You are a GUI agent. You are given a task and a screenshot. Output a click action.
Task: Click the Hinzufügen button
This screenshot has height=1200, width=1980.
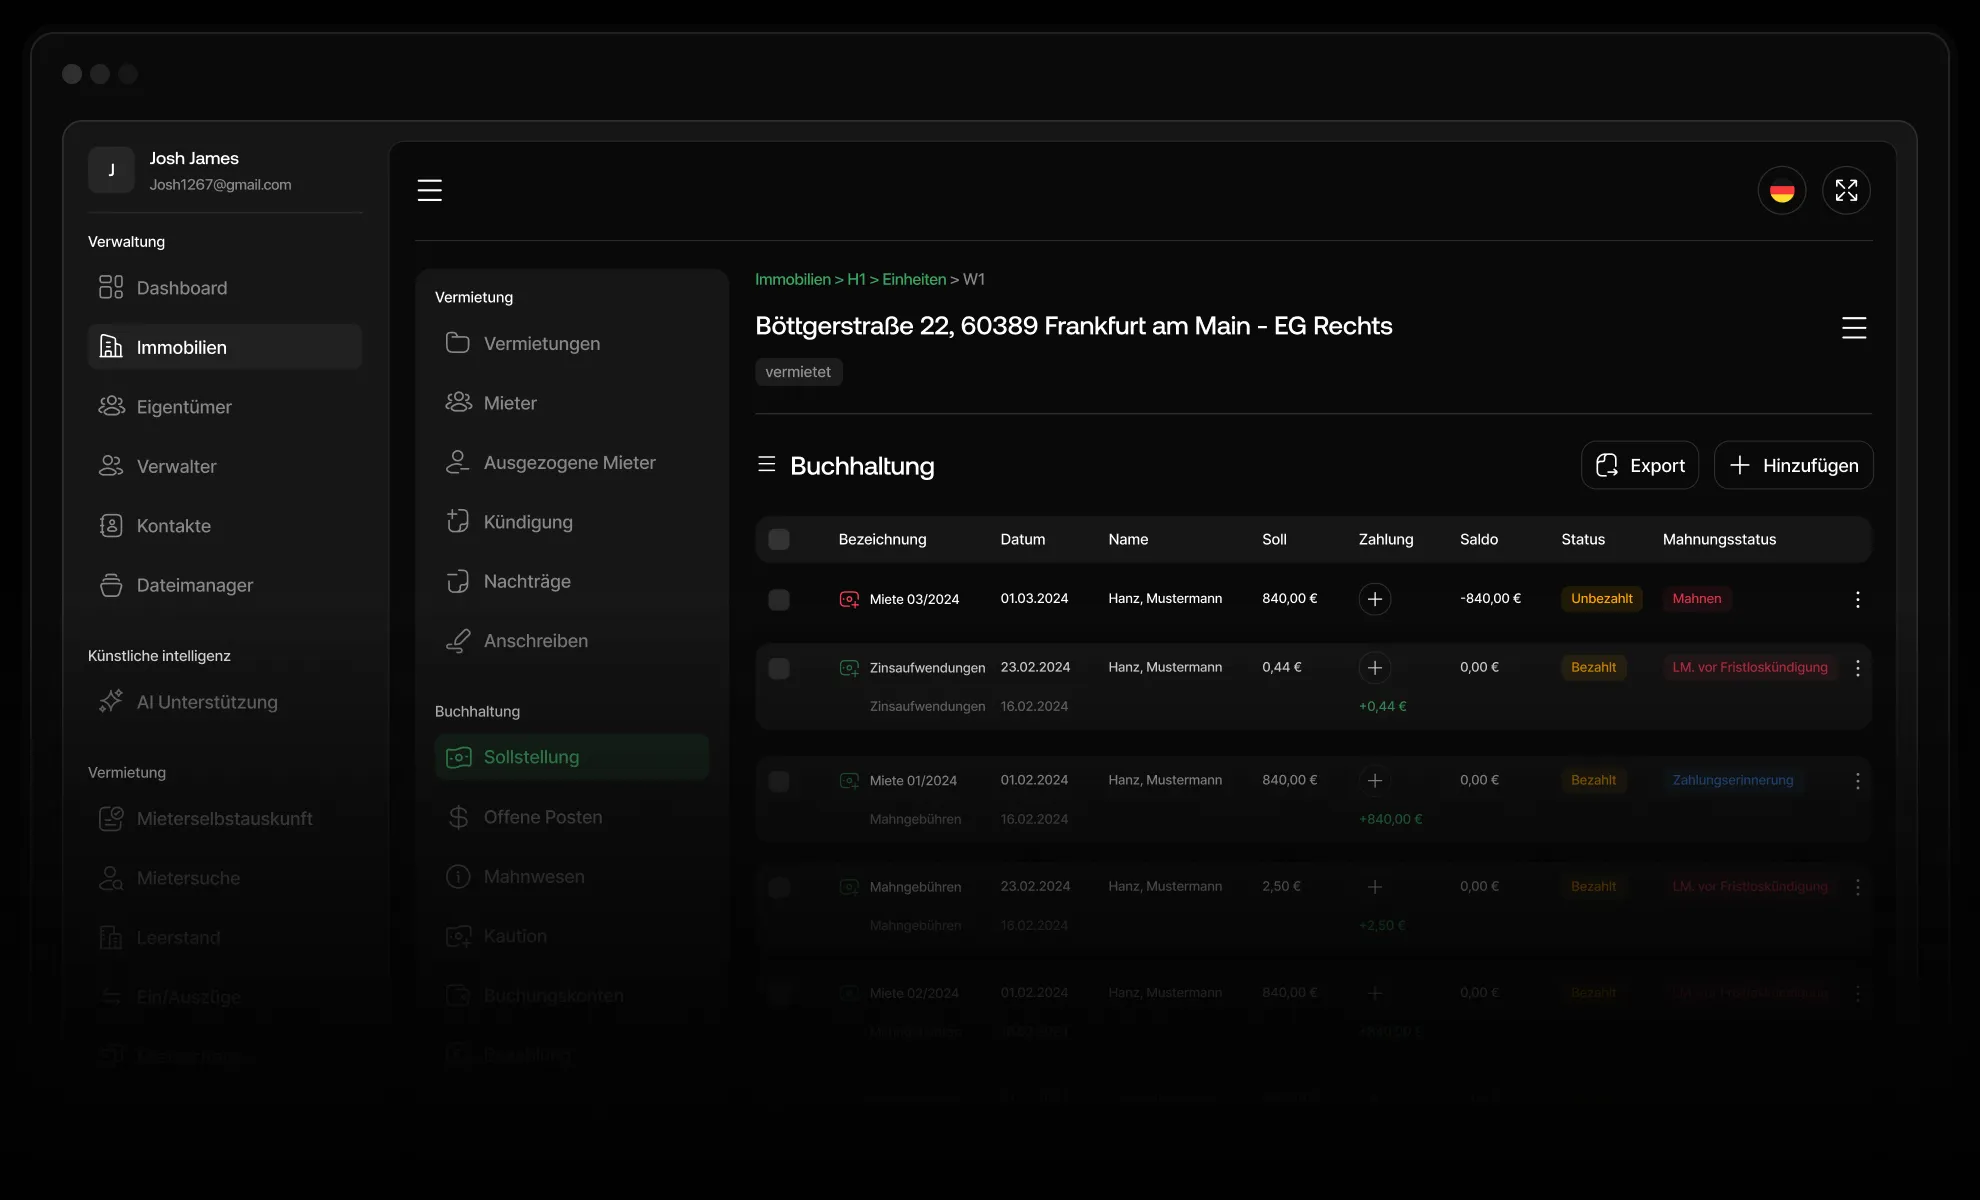coord(1793,465)
